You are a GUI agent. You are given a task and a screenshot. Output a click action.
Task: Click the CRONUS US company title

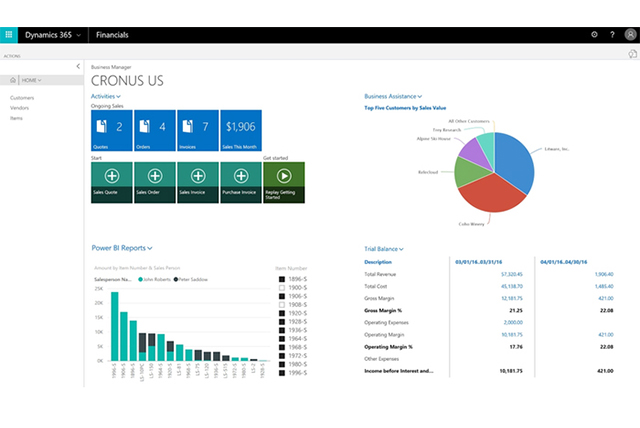tap(127, 81)
